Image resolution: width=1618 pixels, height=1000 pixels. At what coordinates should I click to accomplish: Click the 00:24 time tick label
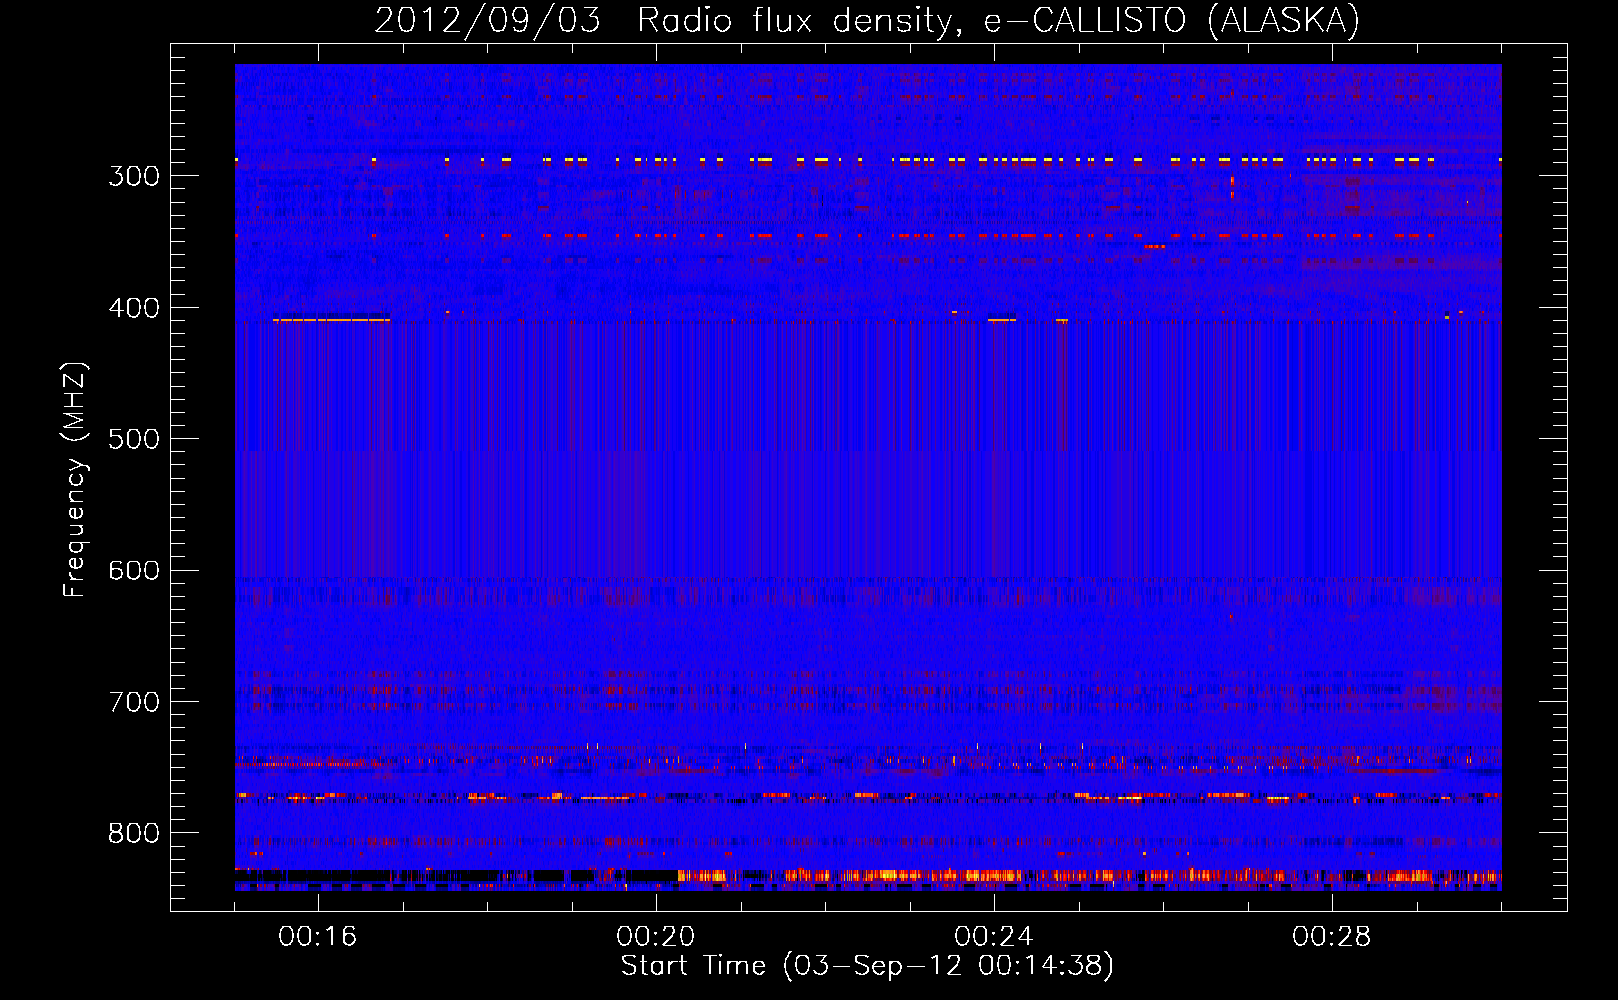994,937
